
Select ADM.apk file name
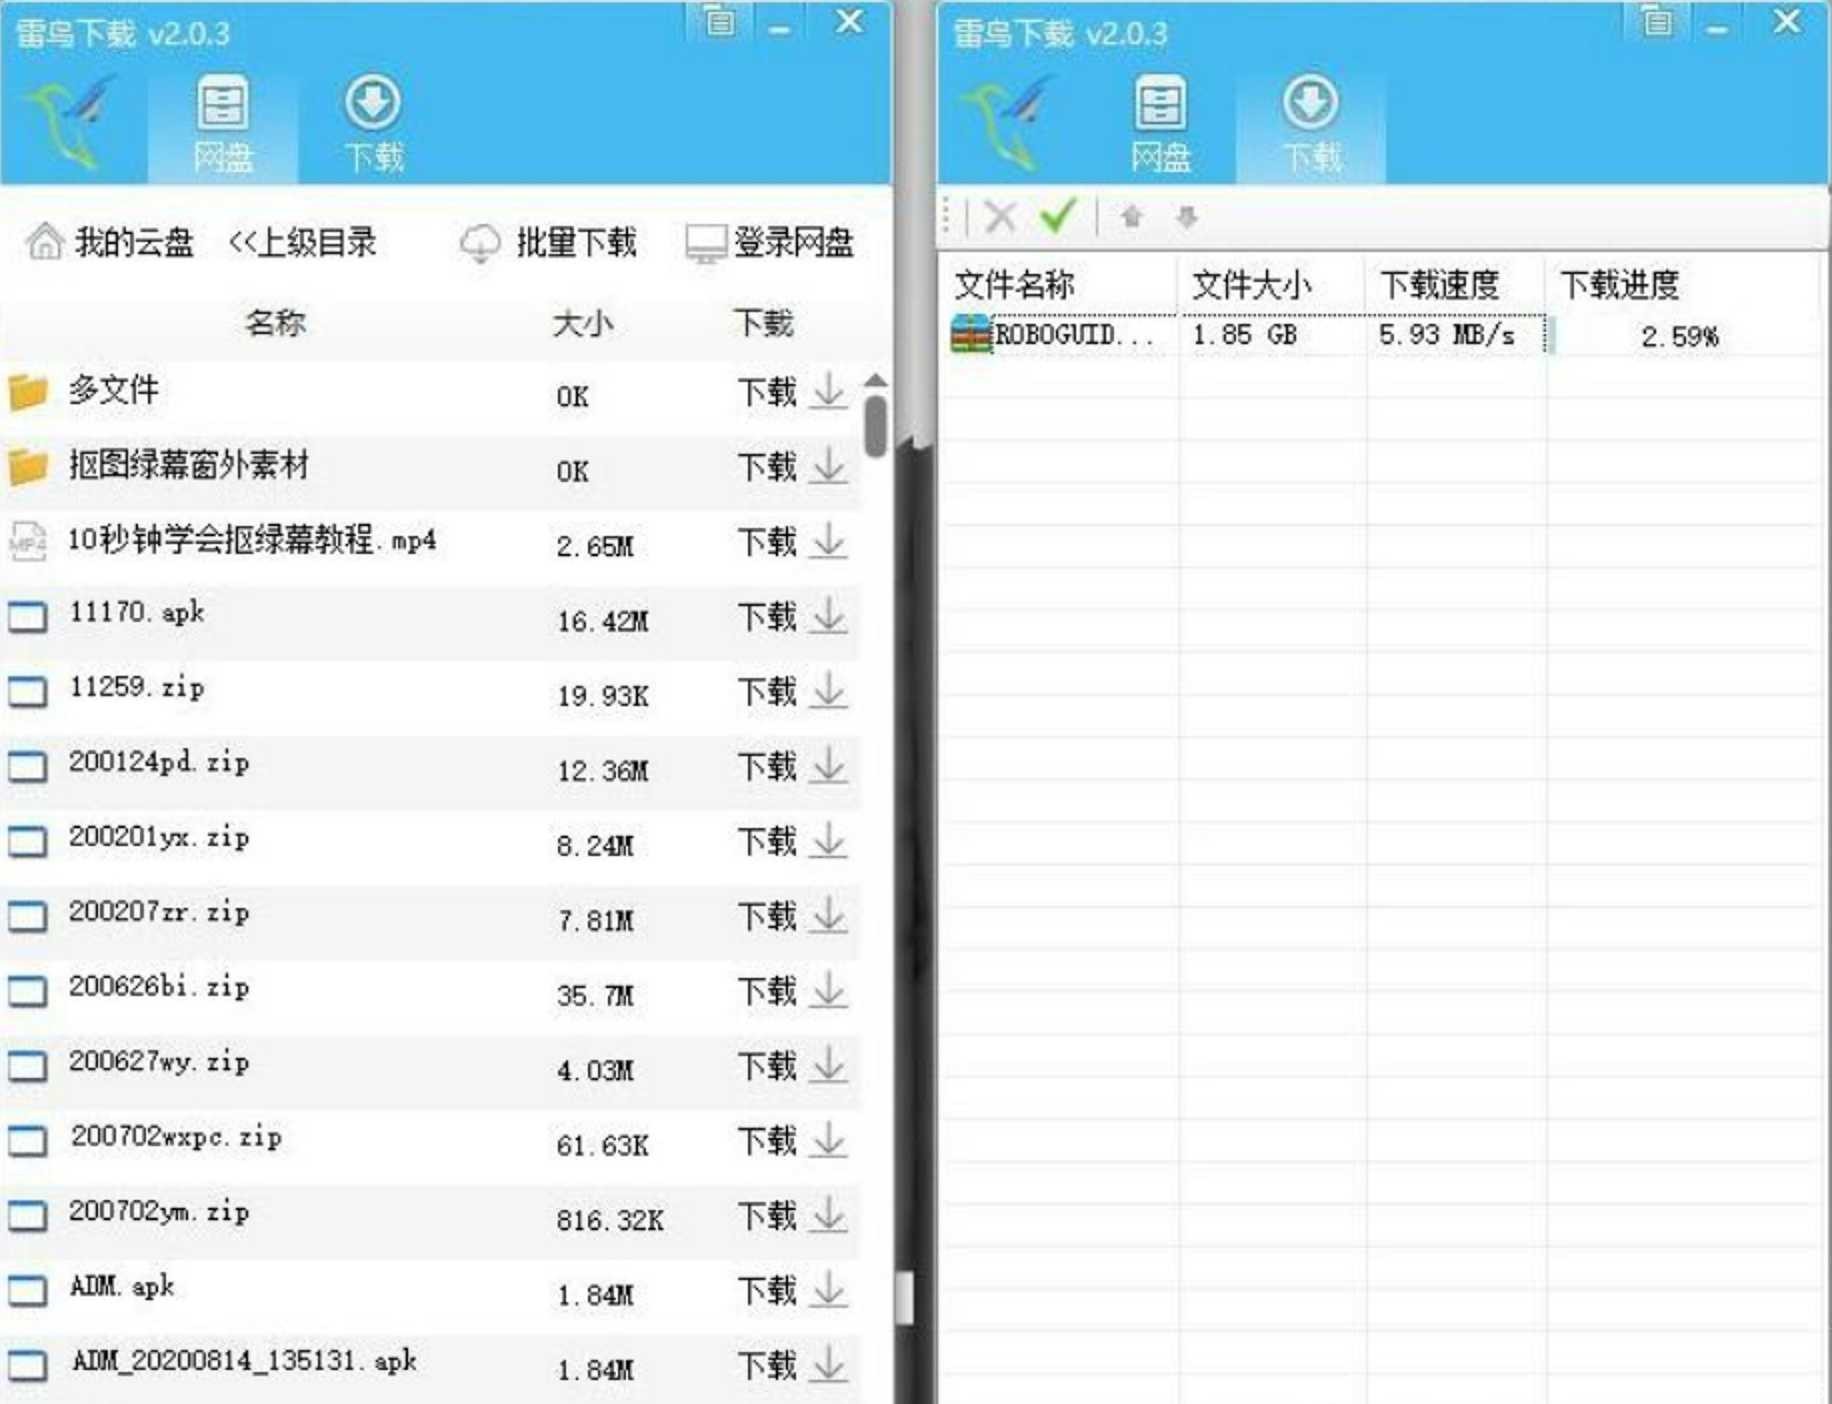[x=121, y=1286]
